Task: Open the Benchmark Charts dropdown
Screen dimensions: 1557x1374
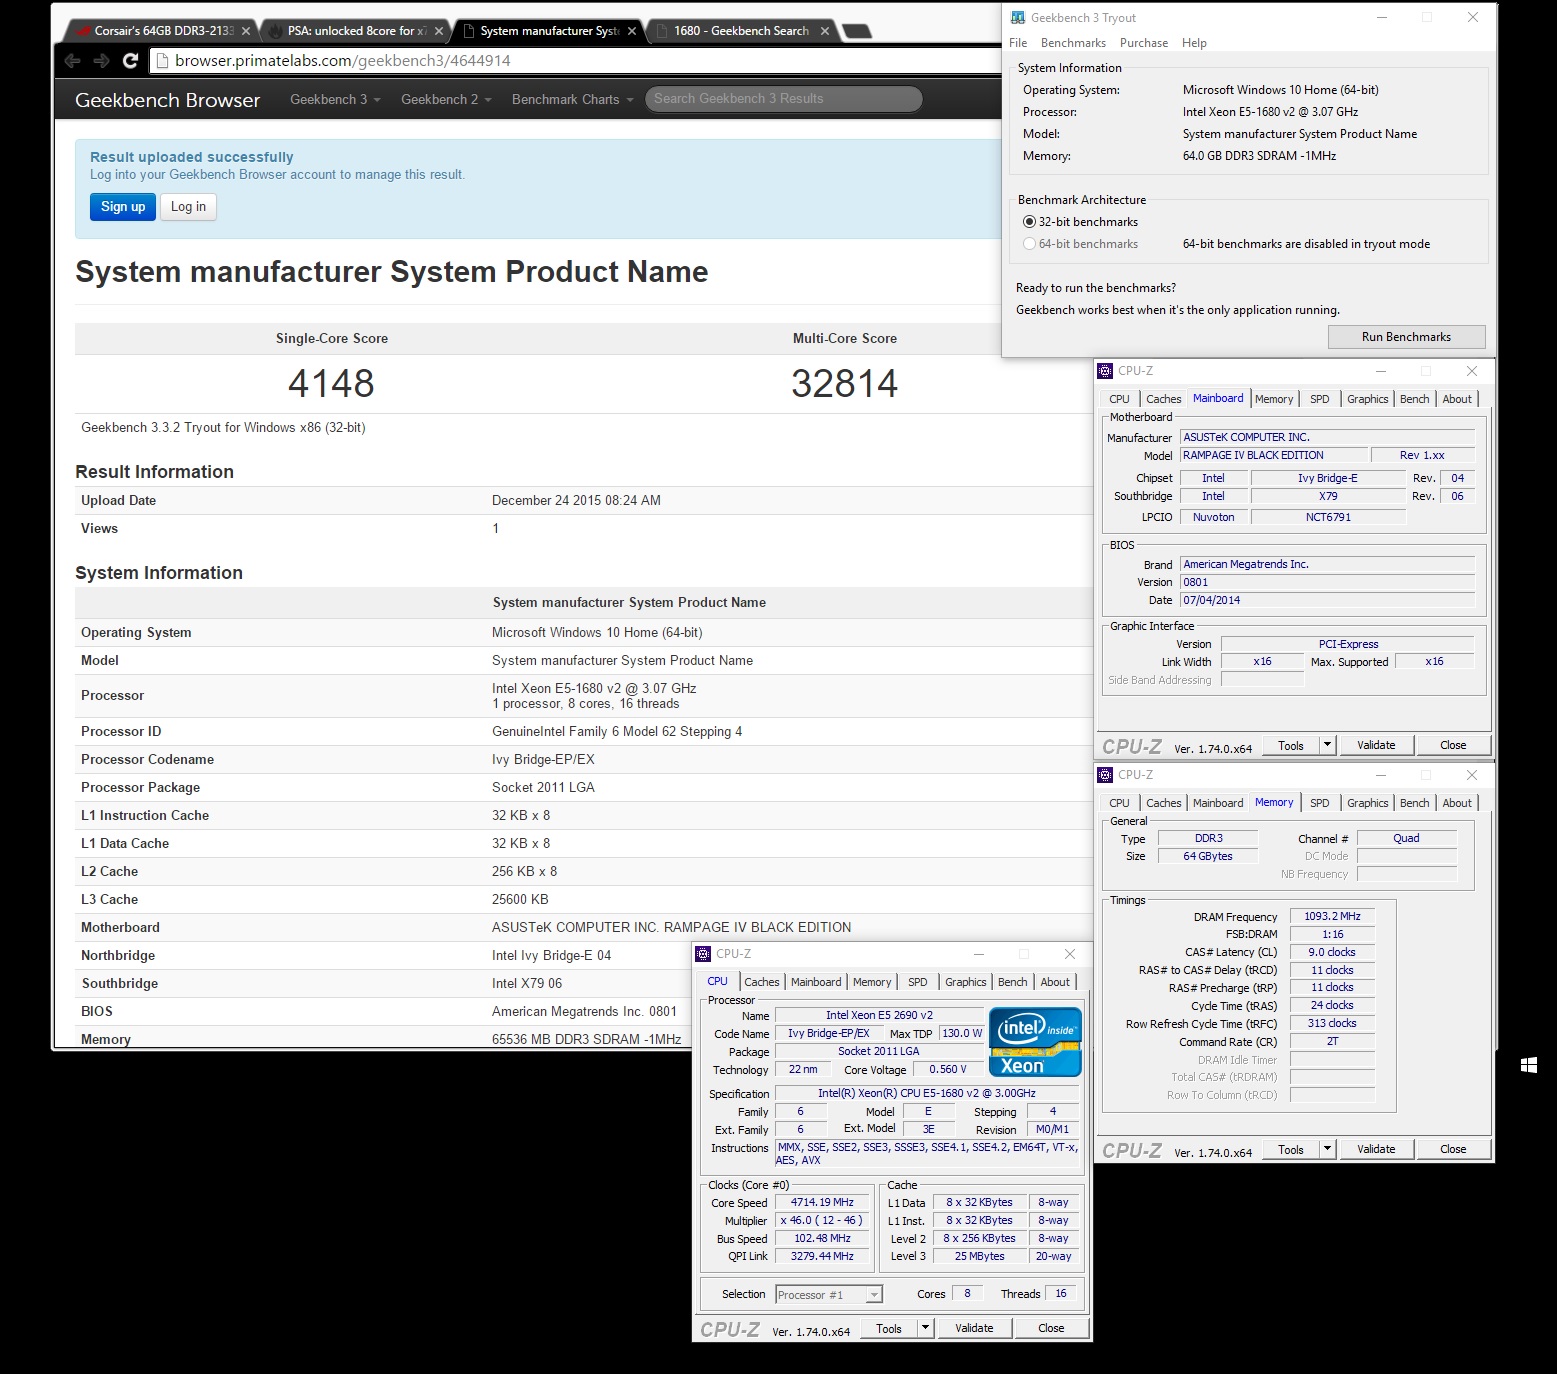Action: 572,99
